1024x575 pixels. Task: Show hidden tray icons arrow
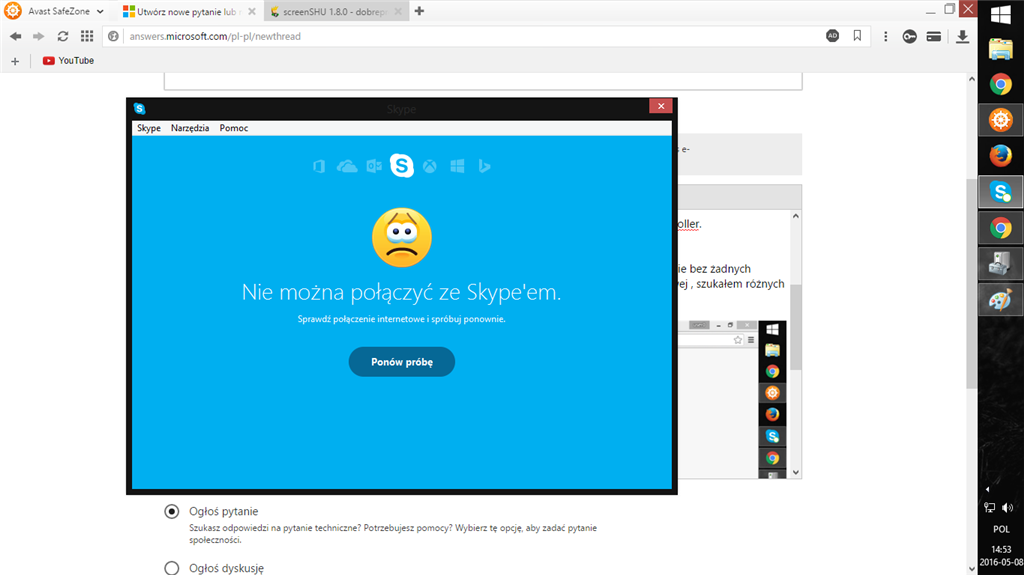987,489
